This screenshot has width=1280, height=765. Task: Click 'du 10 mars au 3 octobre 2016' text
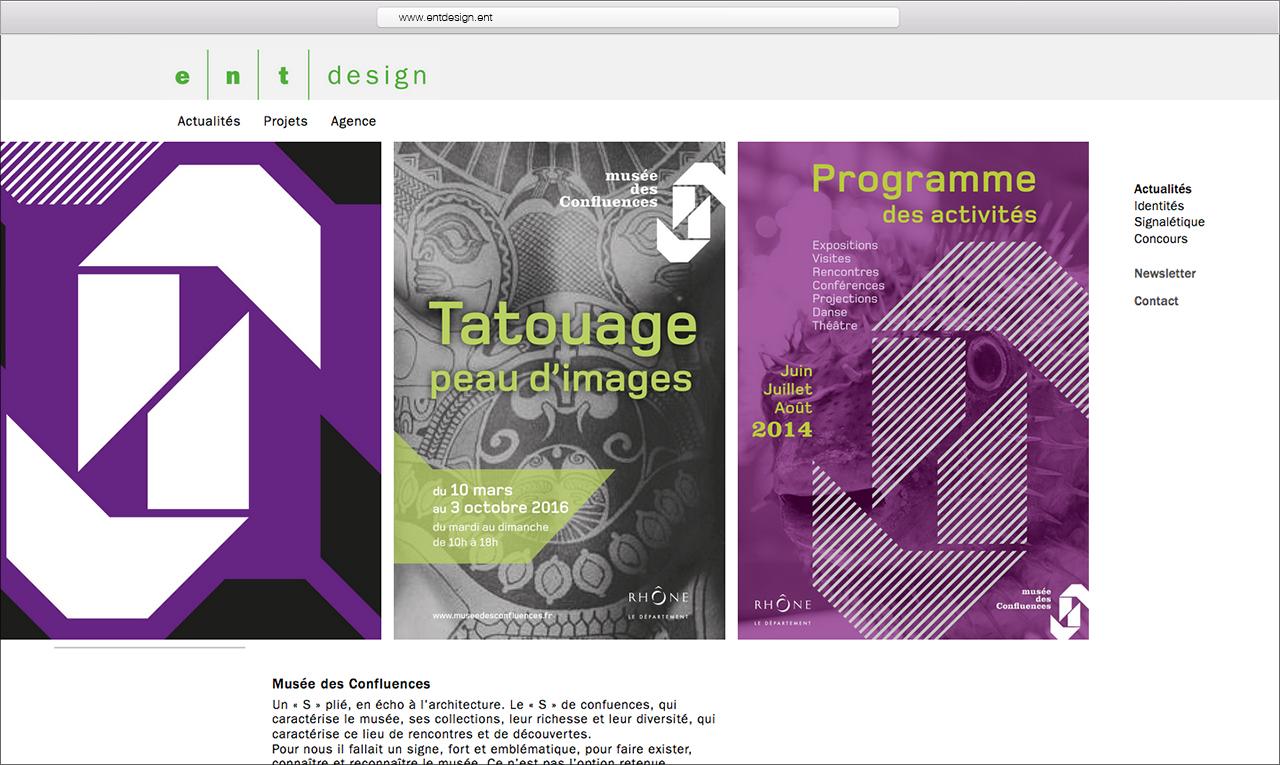coord(500,498)
